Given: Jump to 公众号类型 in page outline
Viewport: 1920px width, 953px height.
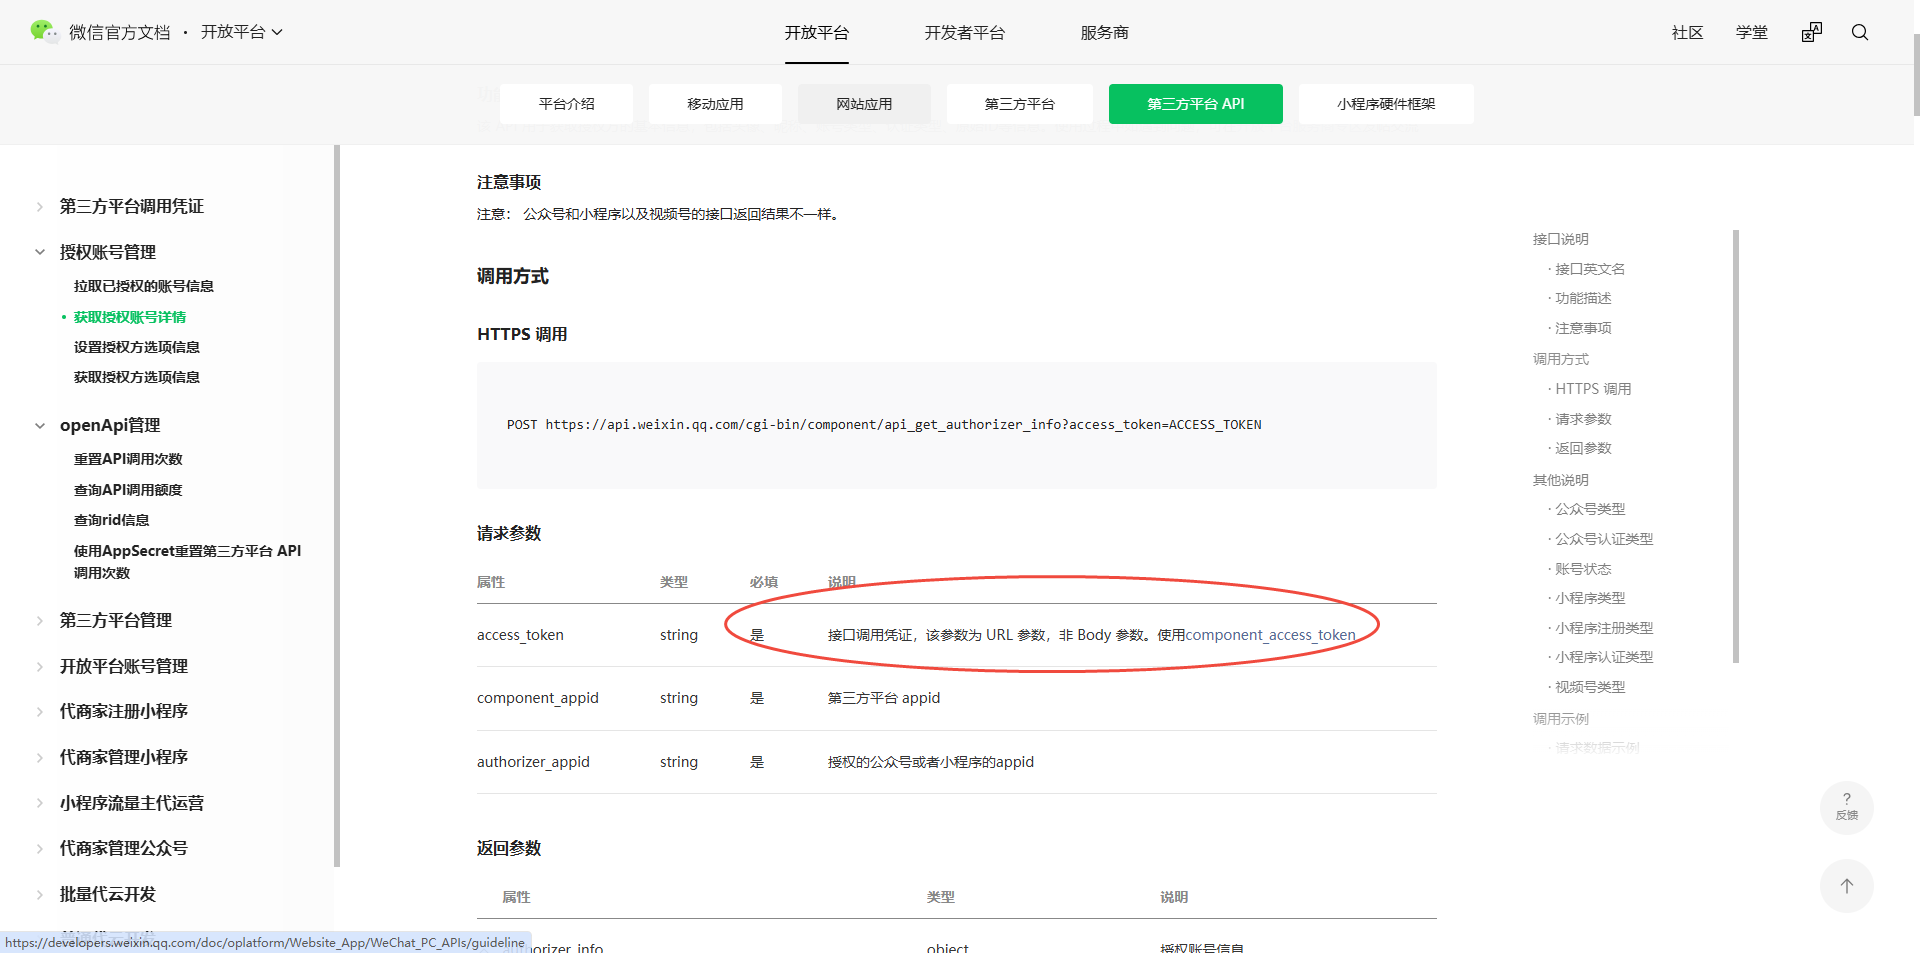Looking at the screenshot, I should tap(1590, 509).
